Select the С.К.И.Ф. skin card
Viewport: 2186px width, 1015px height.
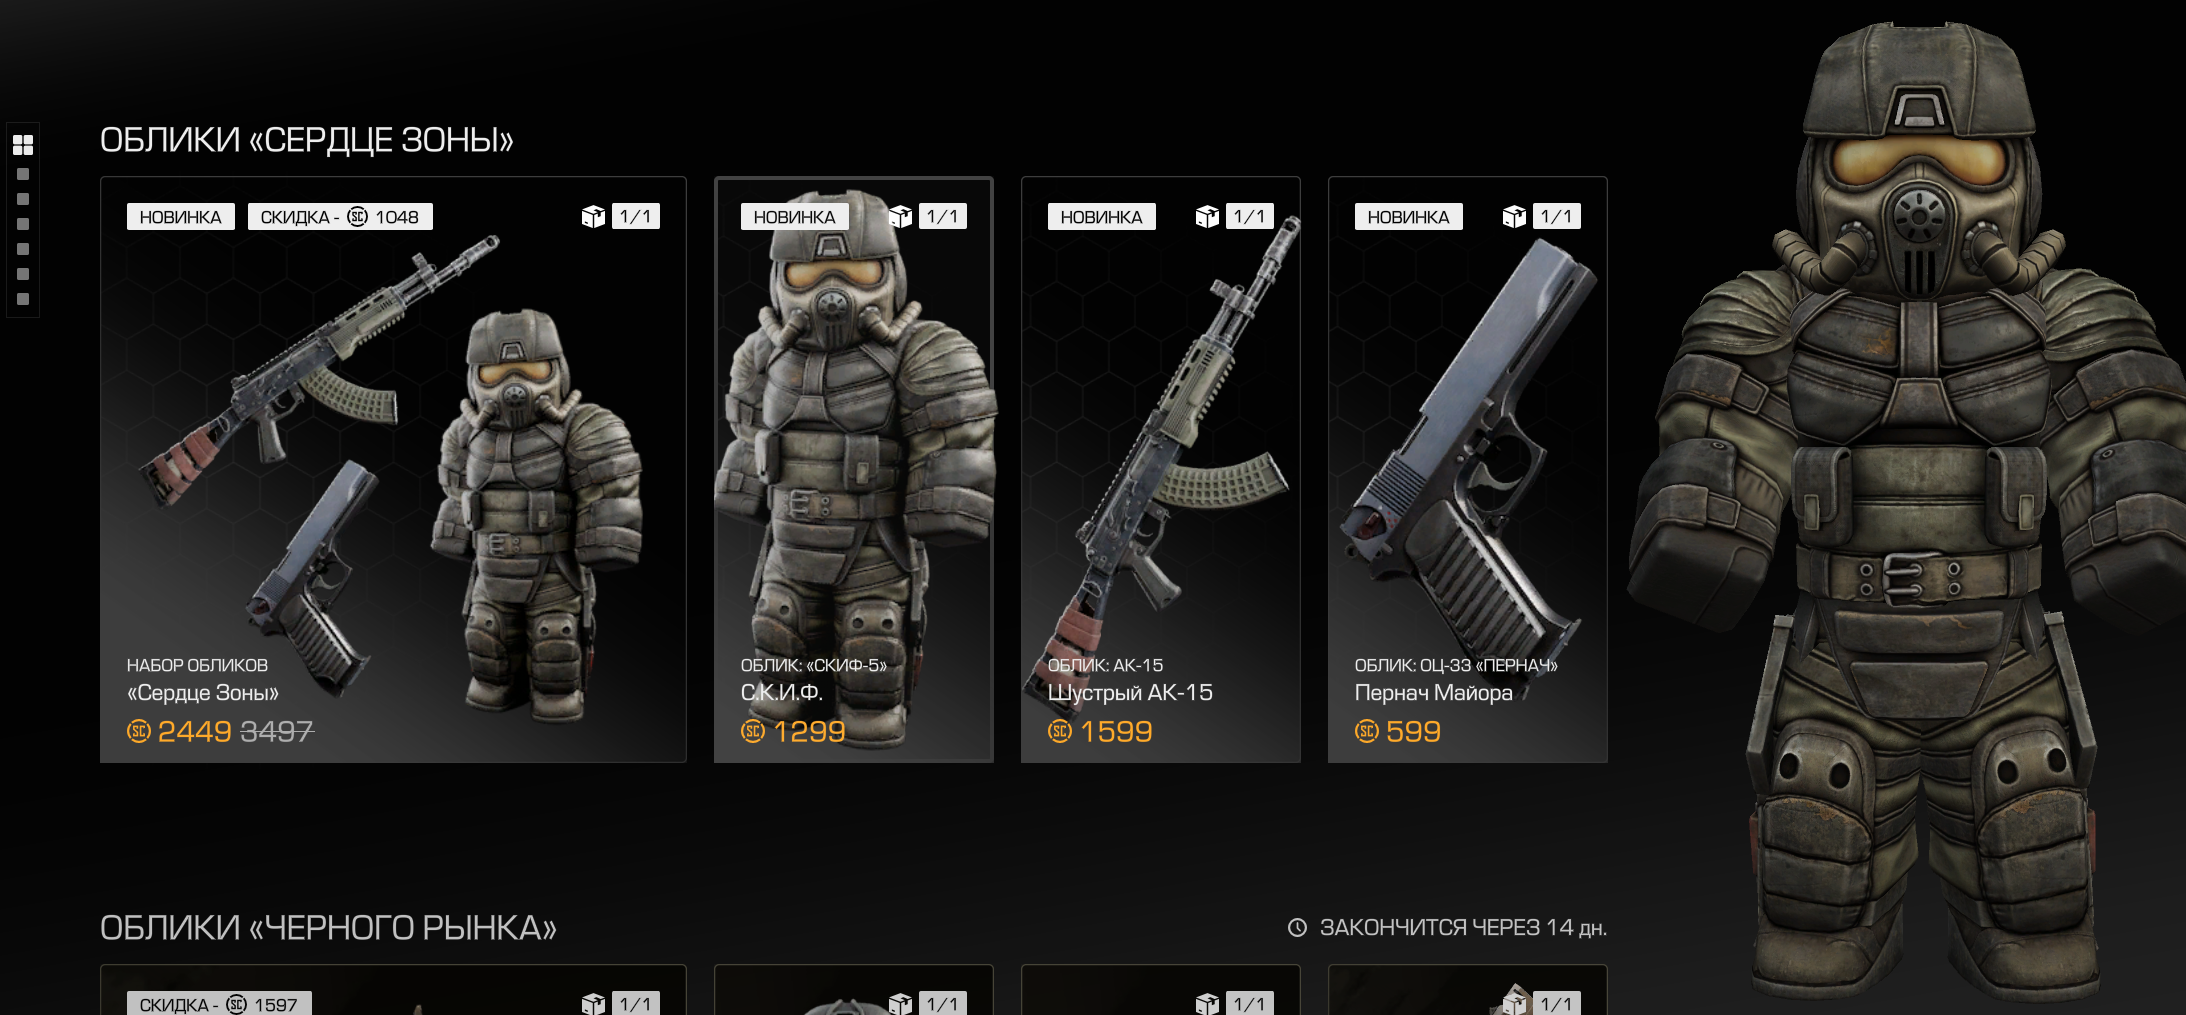[x=854, y=470]
